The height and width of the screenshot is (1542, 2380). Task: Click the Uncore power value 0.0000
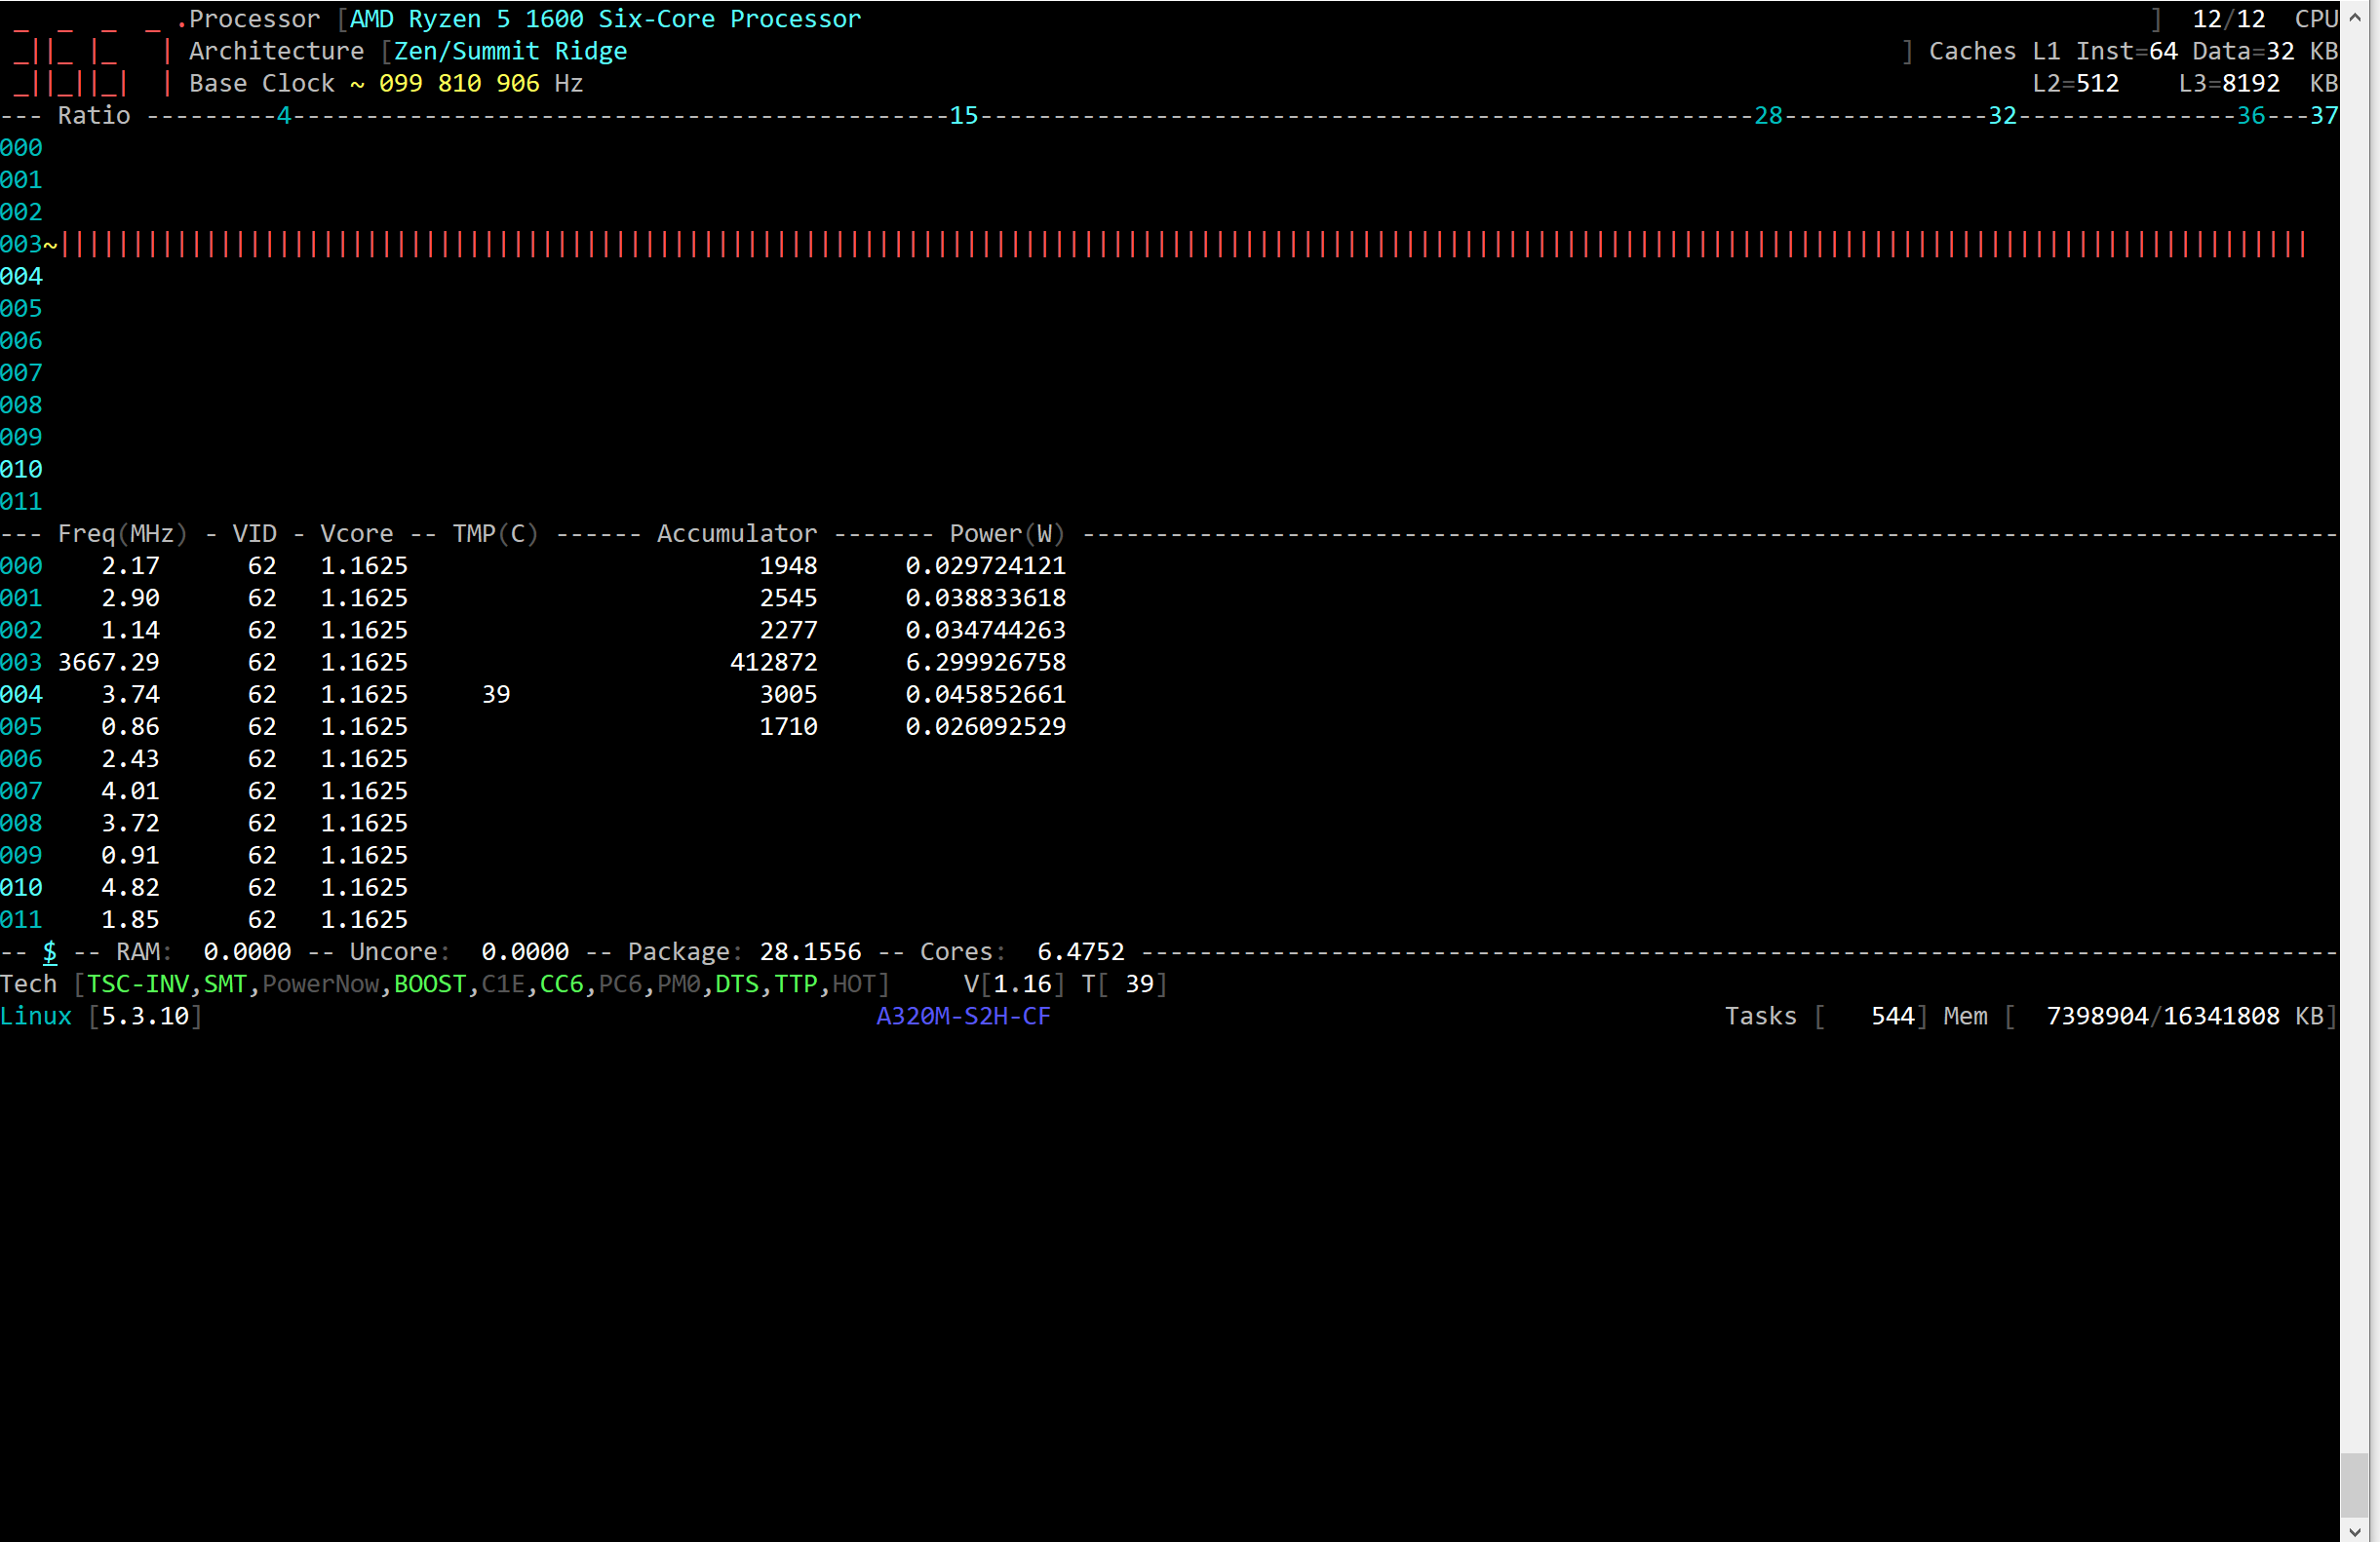[525, 952]
